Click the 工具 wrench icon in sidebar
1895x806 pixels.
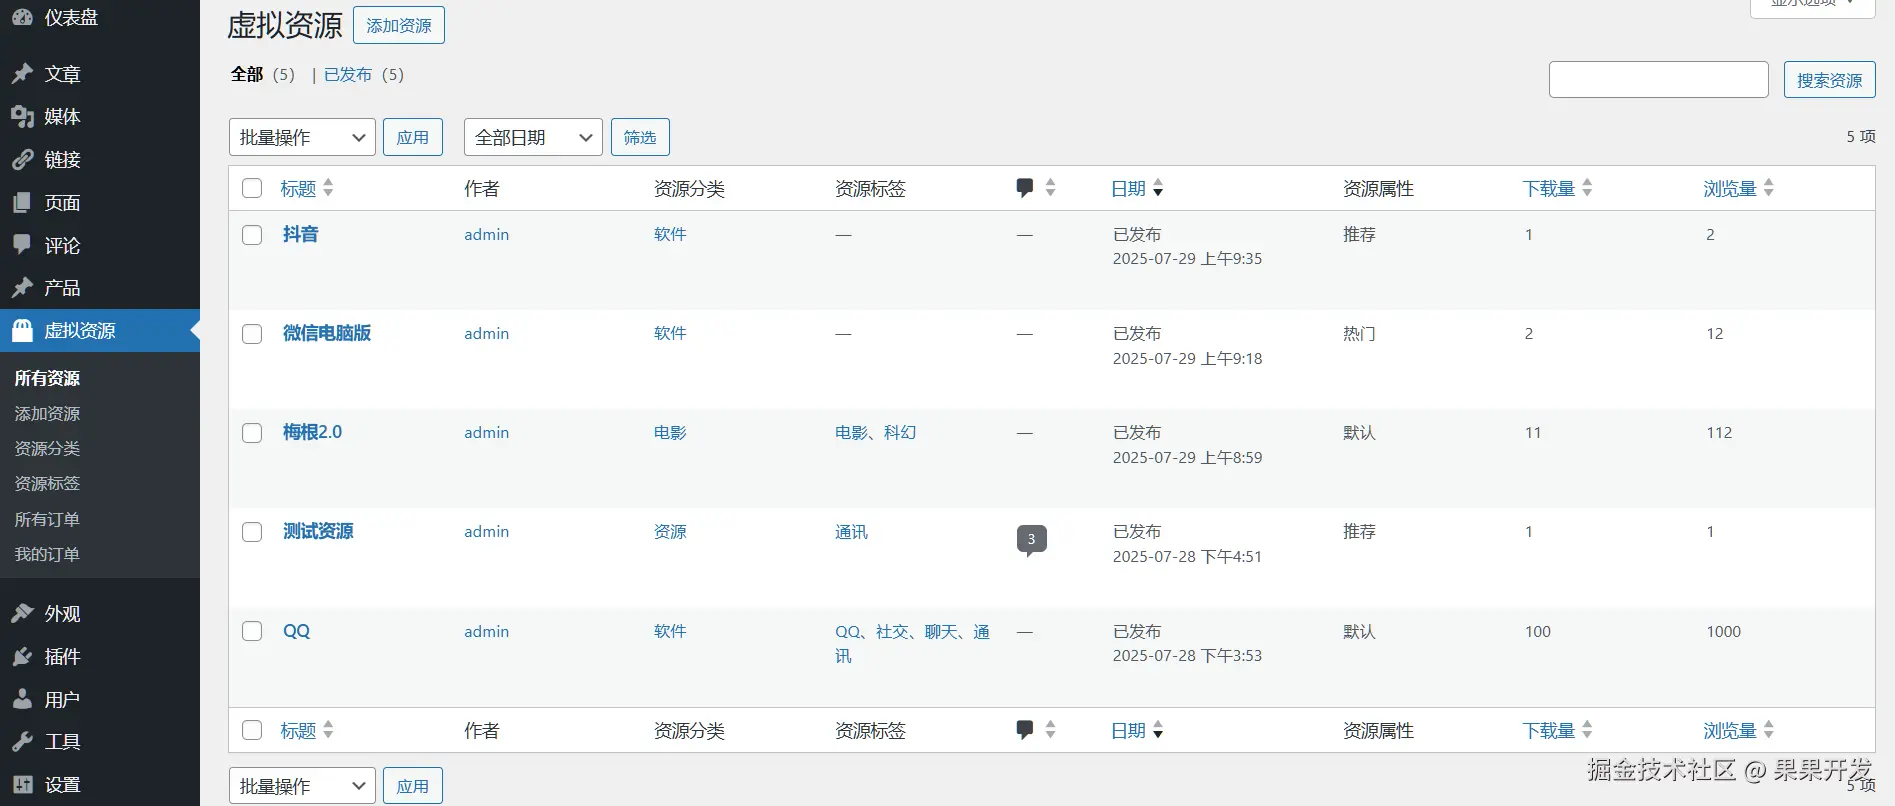(x=22, y=742)
